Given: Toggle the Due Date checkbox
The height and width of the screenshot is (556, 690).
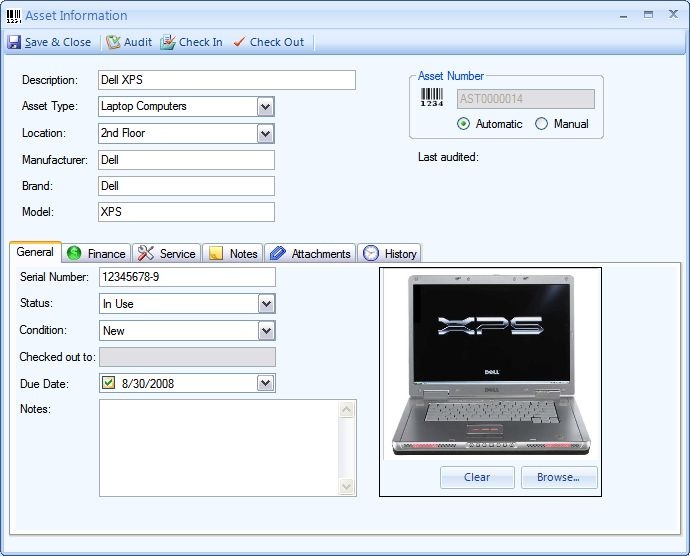Looking at the screenshot, I should [x=108, y=382].
